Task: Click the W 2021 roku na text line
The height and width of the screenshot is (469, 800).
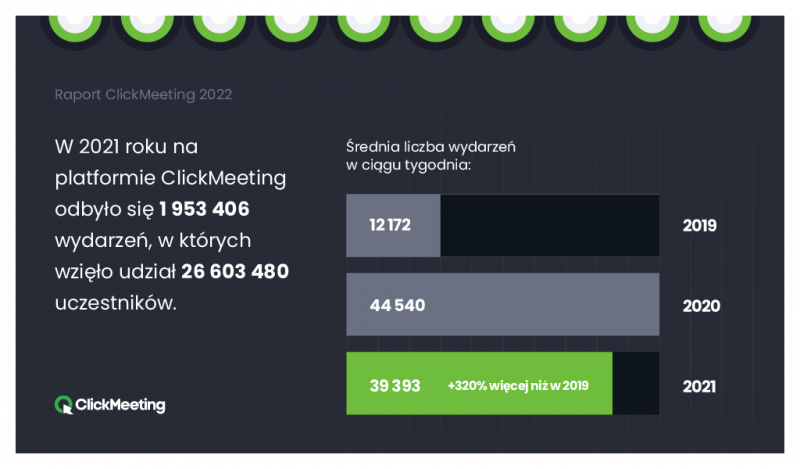Action: 127,146
